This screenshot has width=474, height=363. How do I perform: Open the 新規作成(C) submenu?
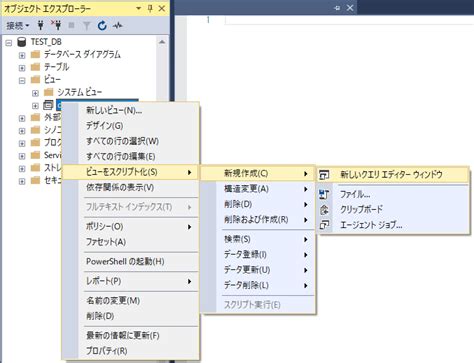click(x=258, y=173)
